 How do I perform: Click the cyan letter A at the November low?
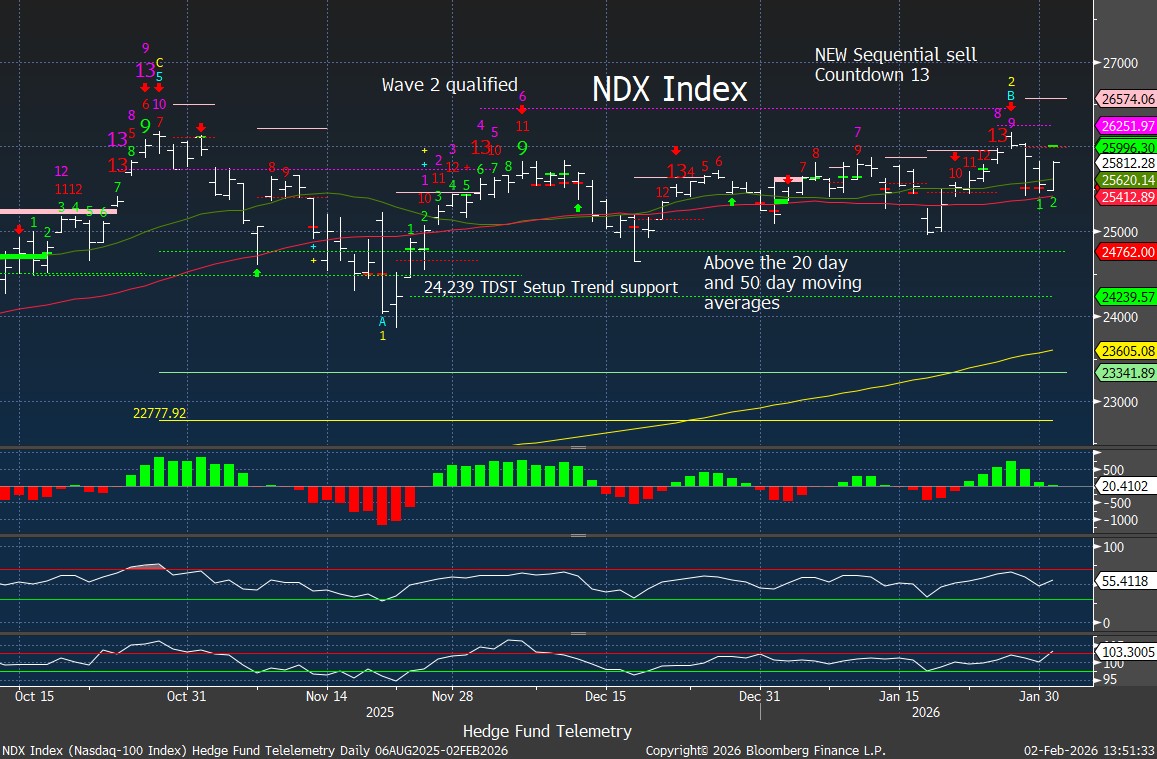[381, 322]
